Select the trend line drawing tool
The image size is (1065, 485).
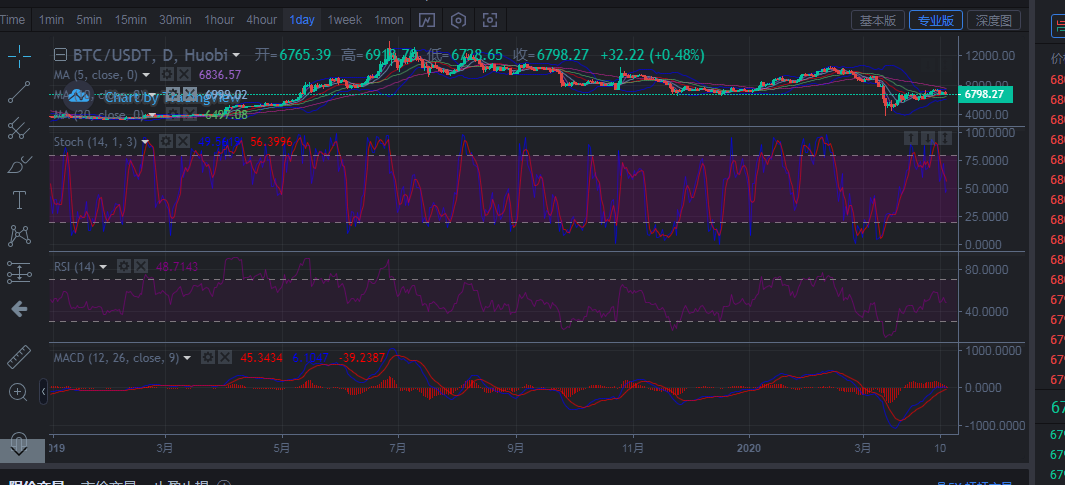coord(19,93)
